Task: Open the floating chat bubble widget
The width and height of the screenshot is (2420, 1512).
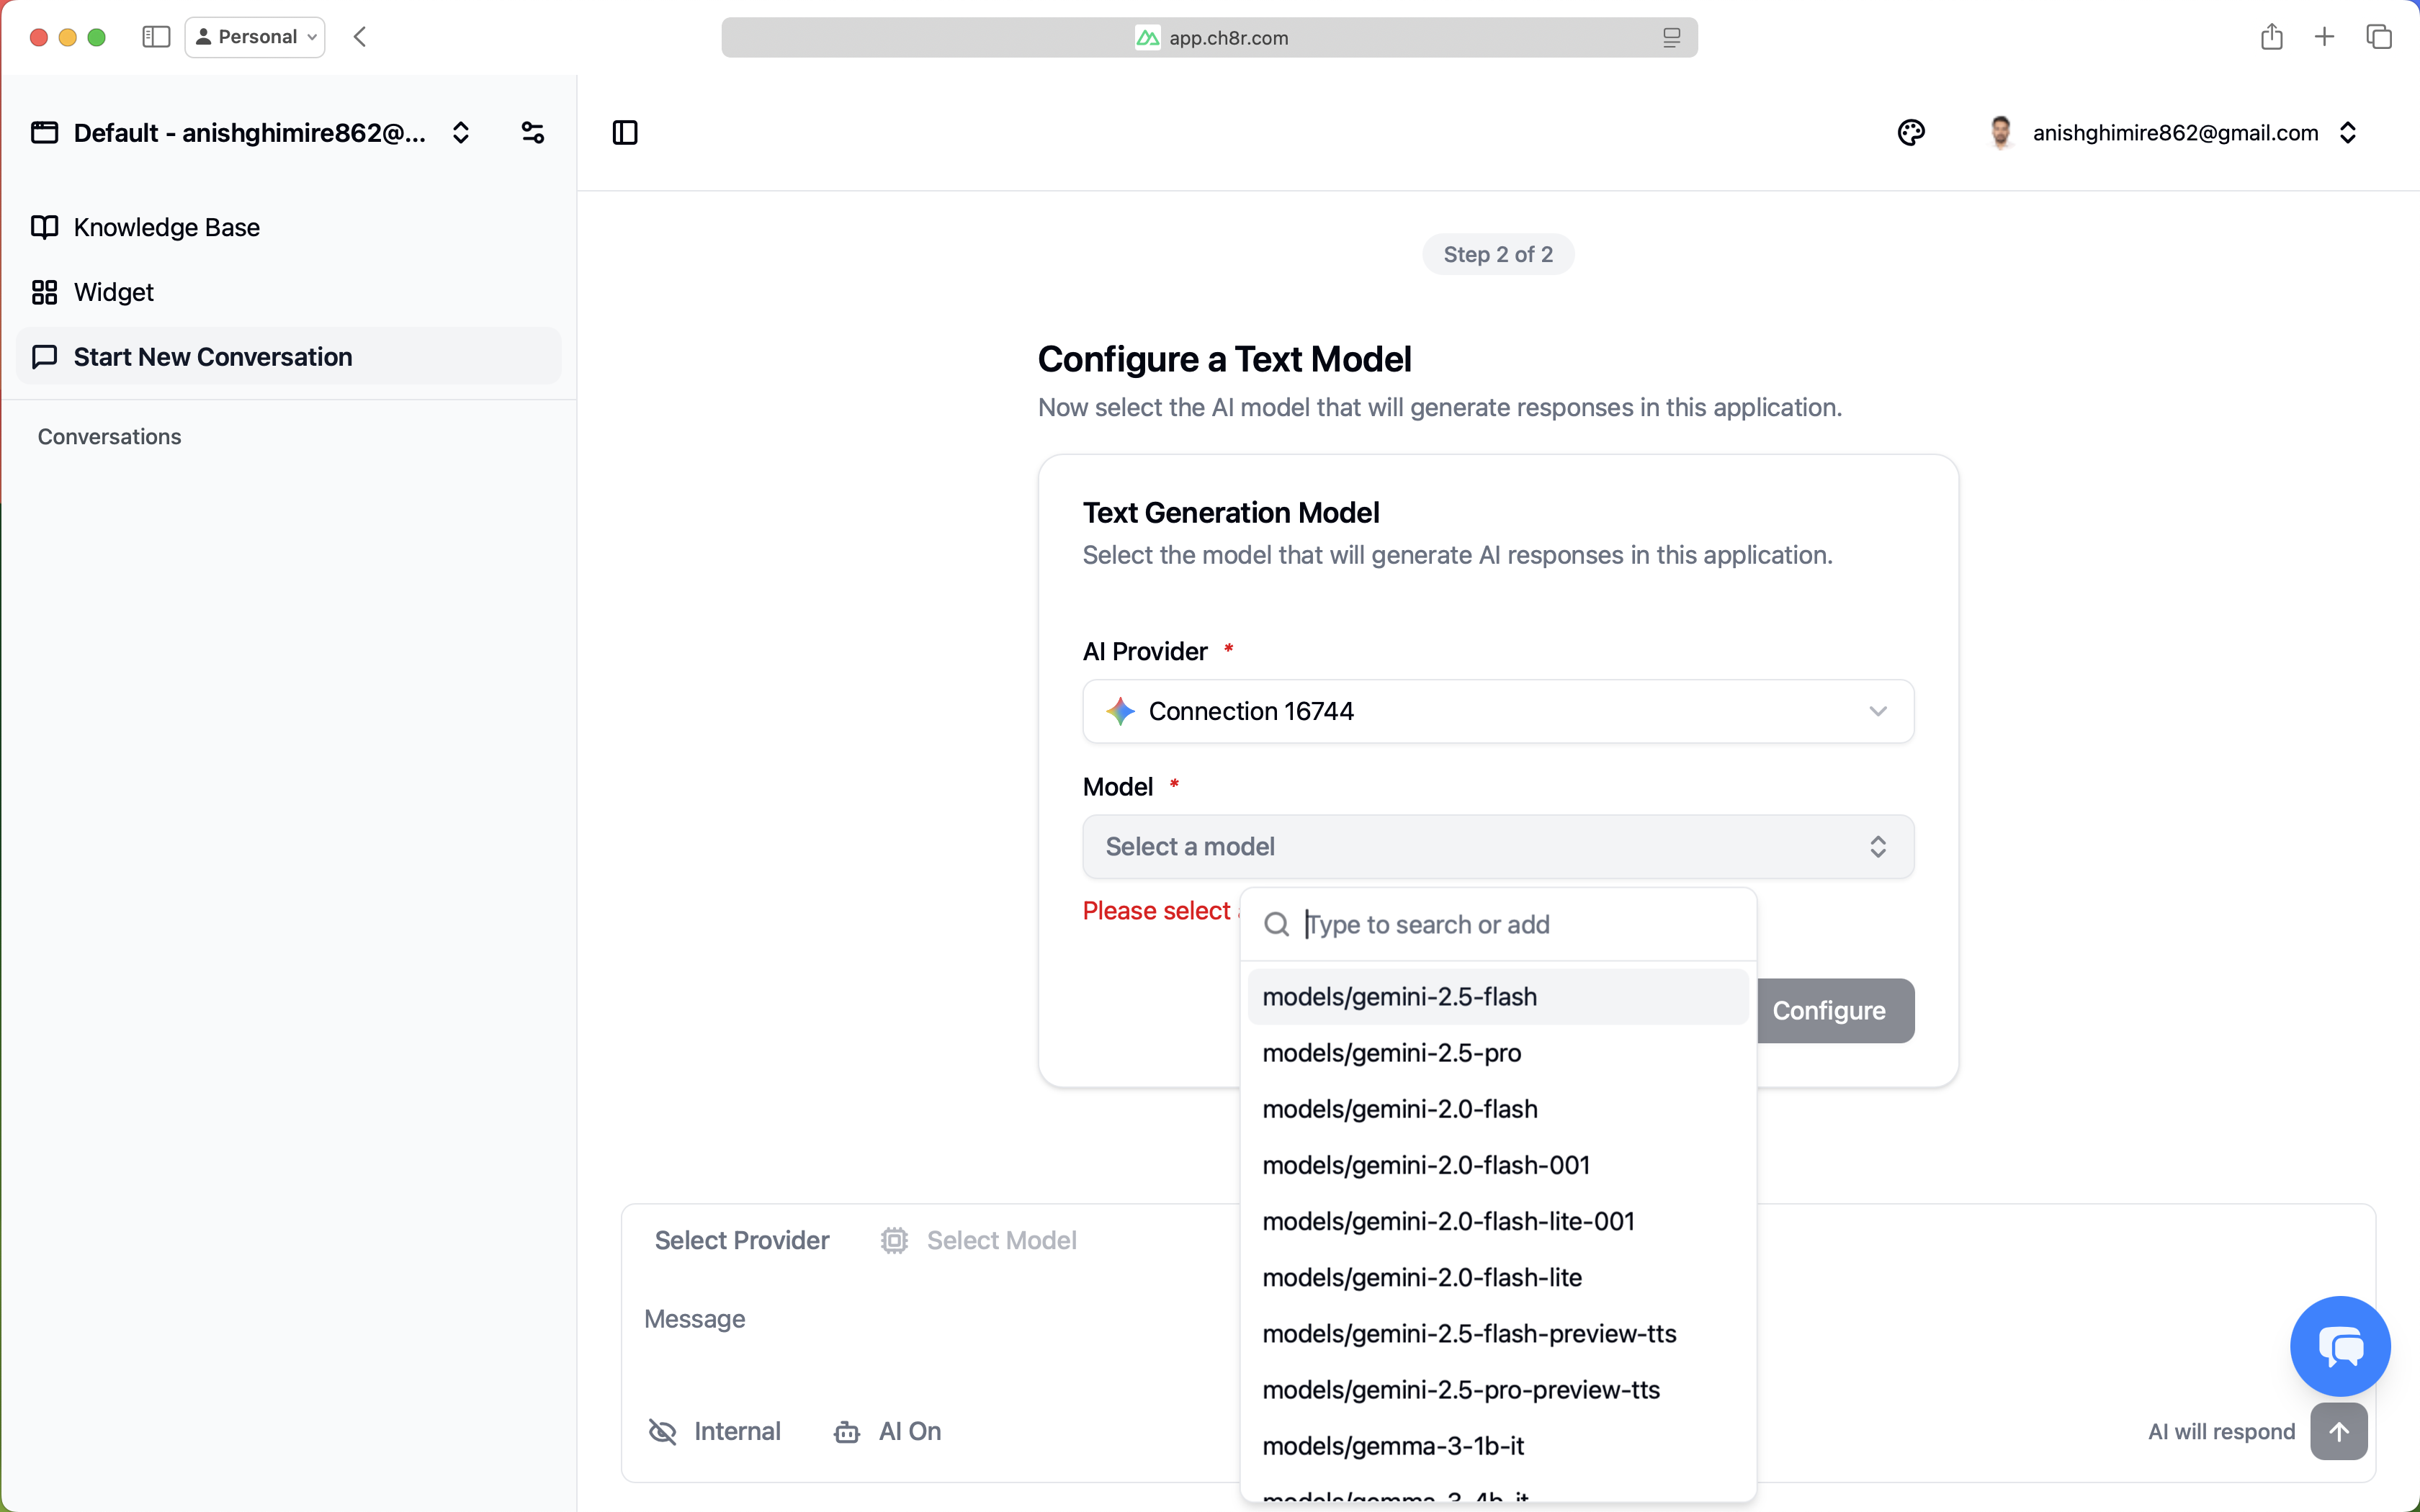Action: [2339, 1345]
